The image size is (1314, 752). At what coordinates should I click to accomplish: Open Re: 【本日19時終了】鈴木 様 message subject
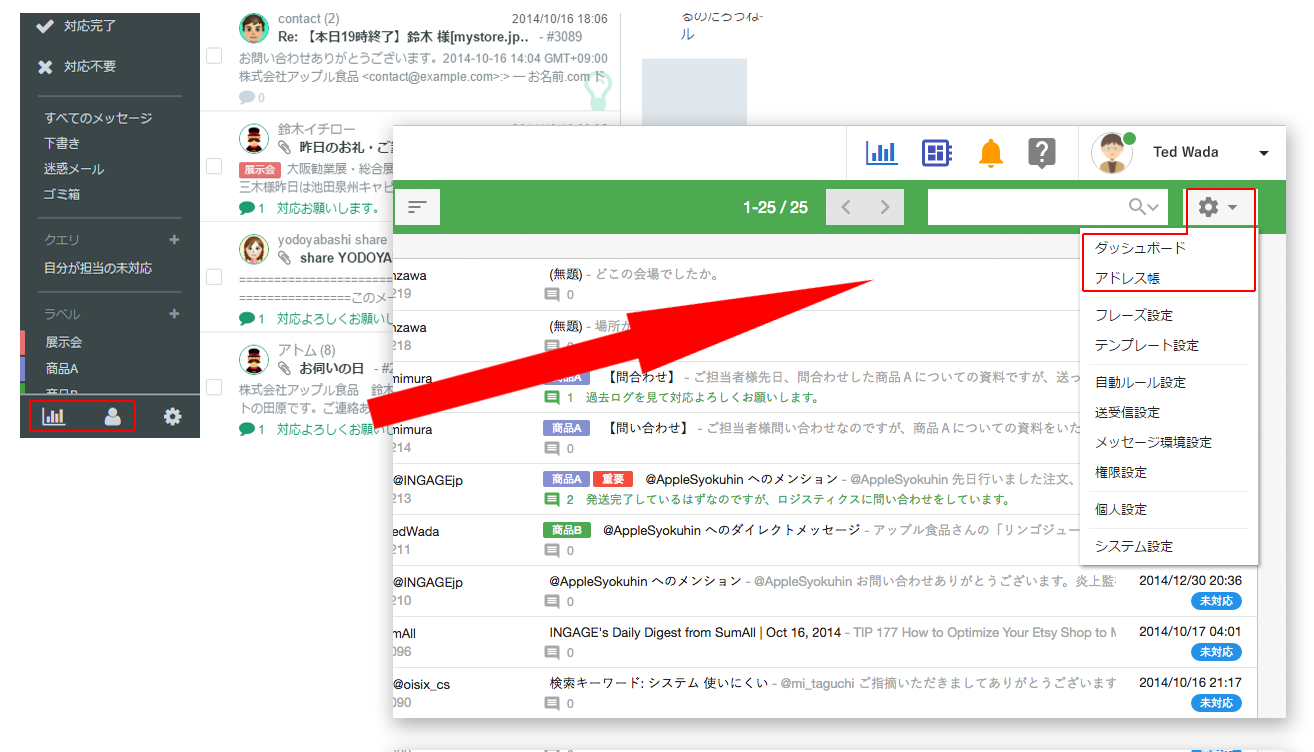(x=404, y=37)
